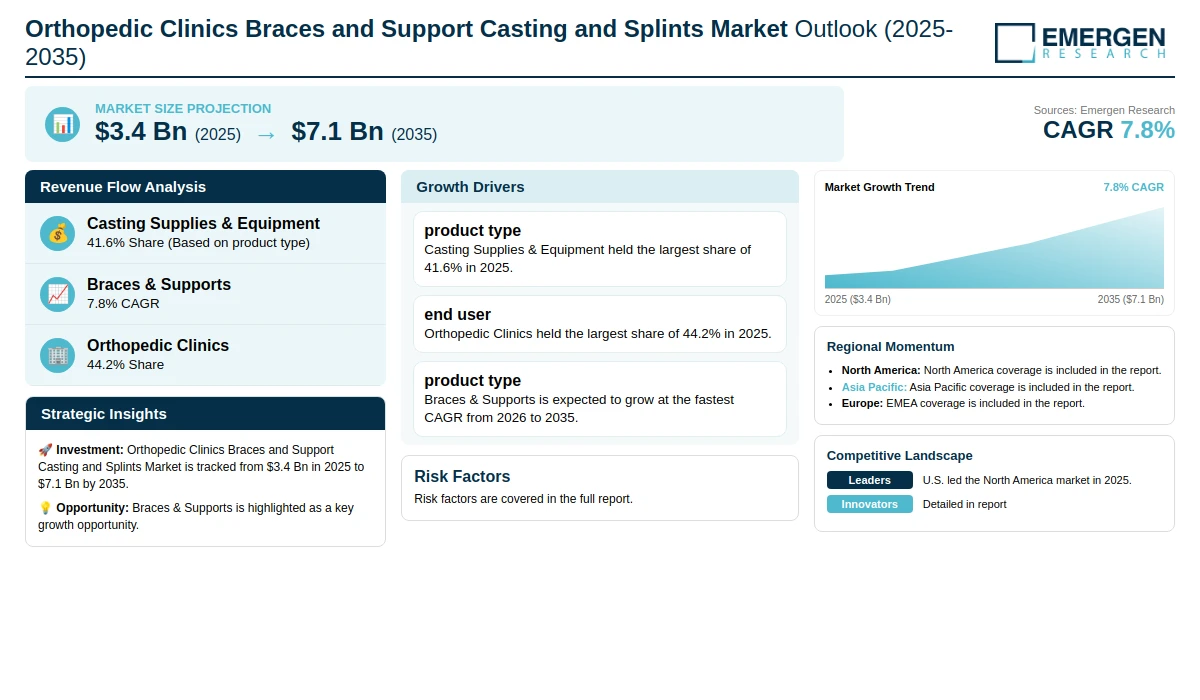Click the building Orthopedic Clinics icon
Screen dimensions: 1200x700
coord(58,355)
